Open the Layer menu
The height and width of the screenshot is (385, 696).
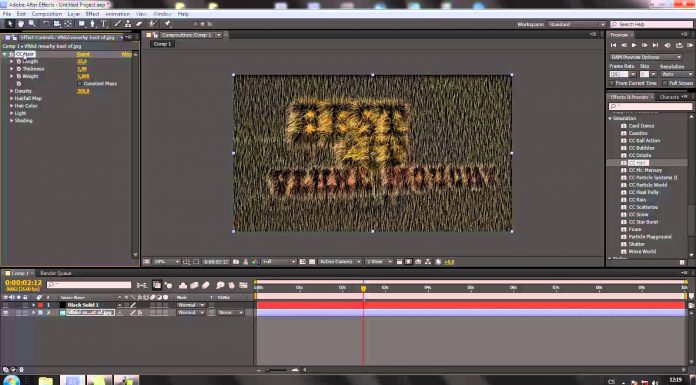click(74, 14)
